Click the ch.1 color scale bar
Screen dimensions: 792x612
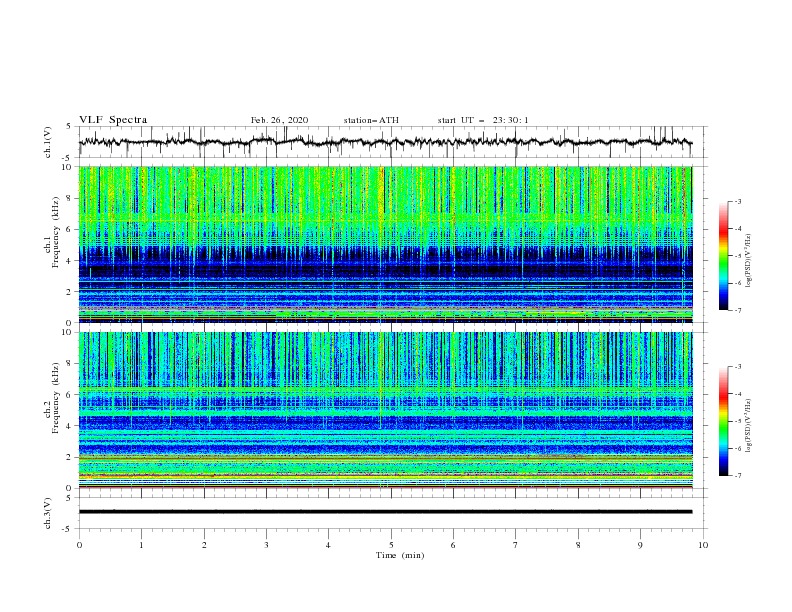point(723,256)
